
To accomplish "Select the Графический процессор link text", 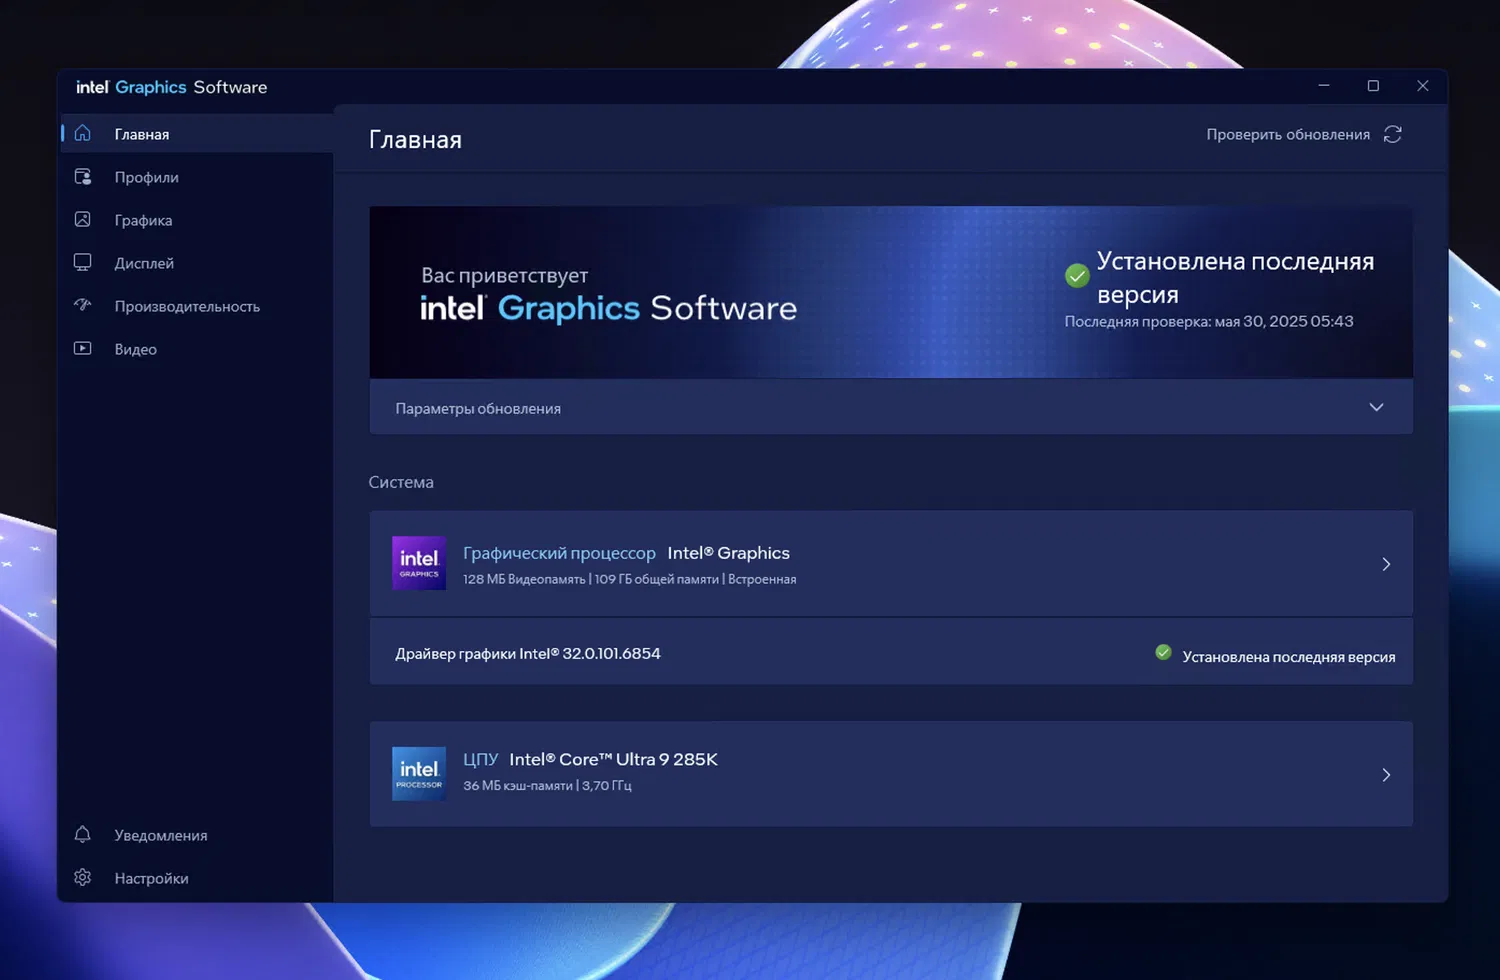I will [x=559, y=553].
